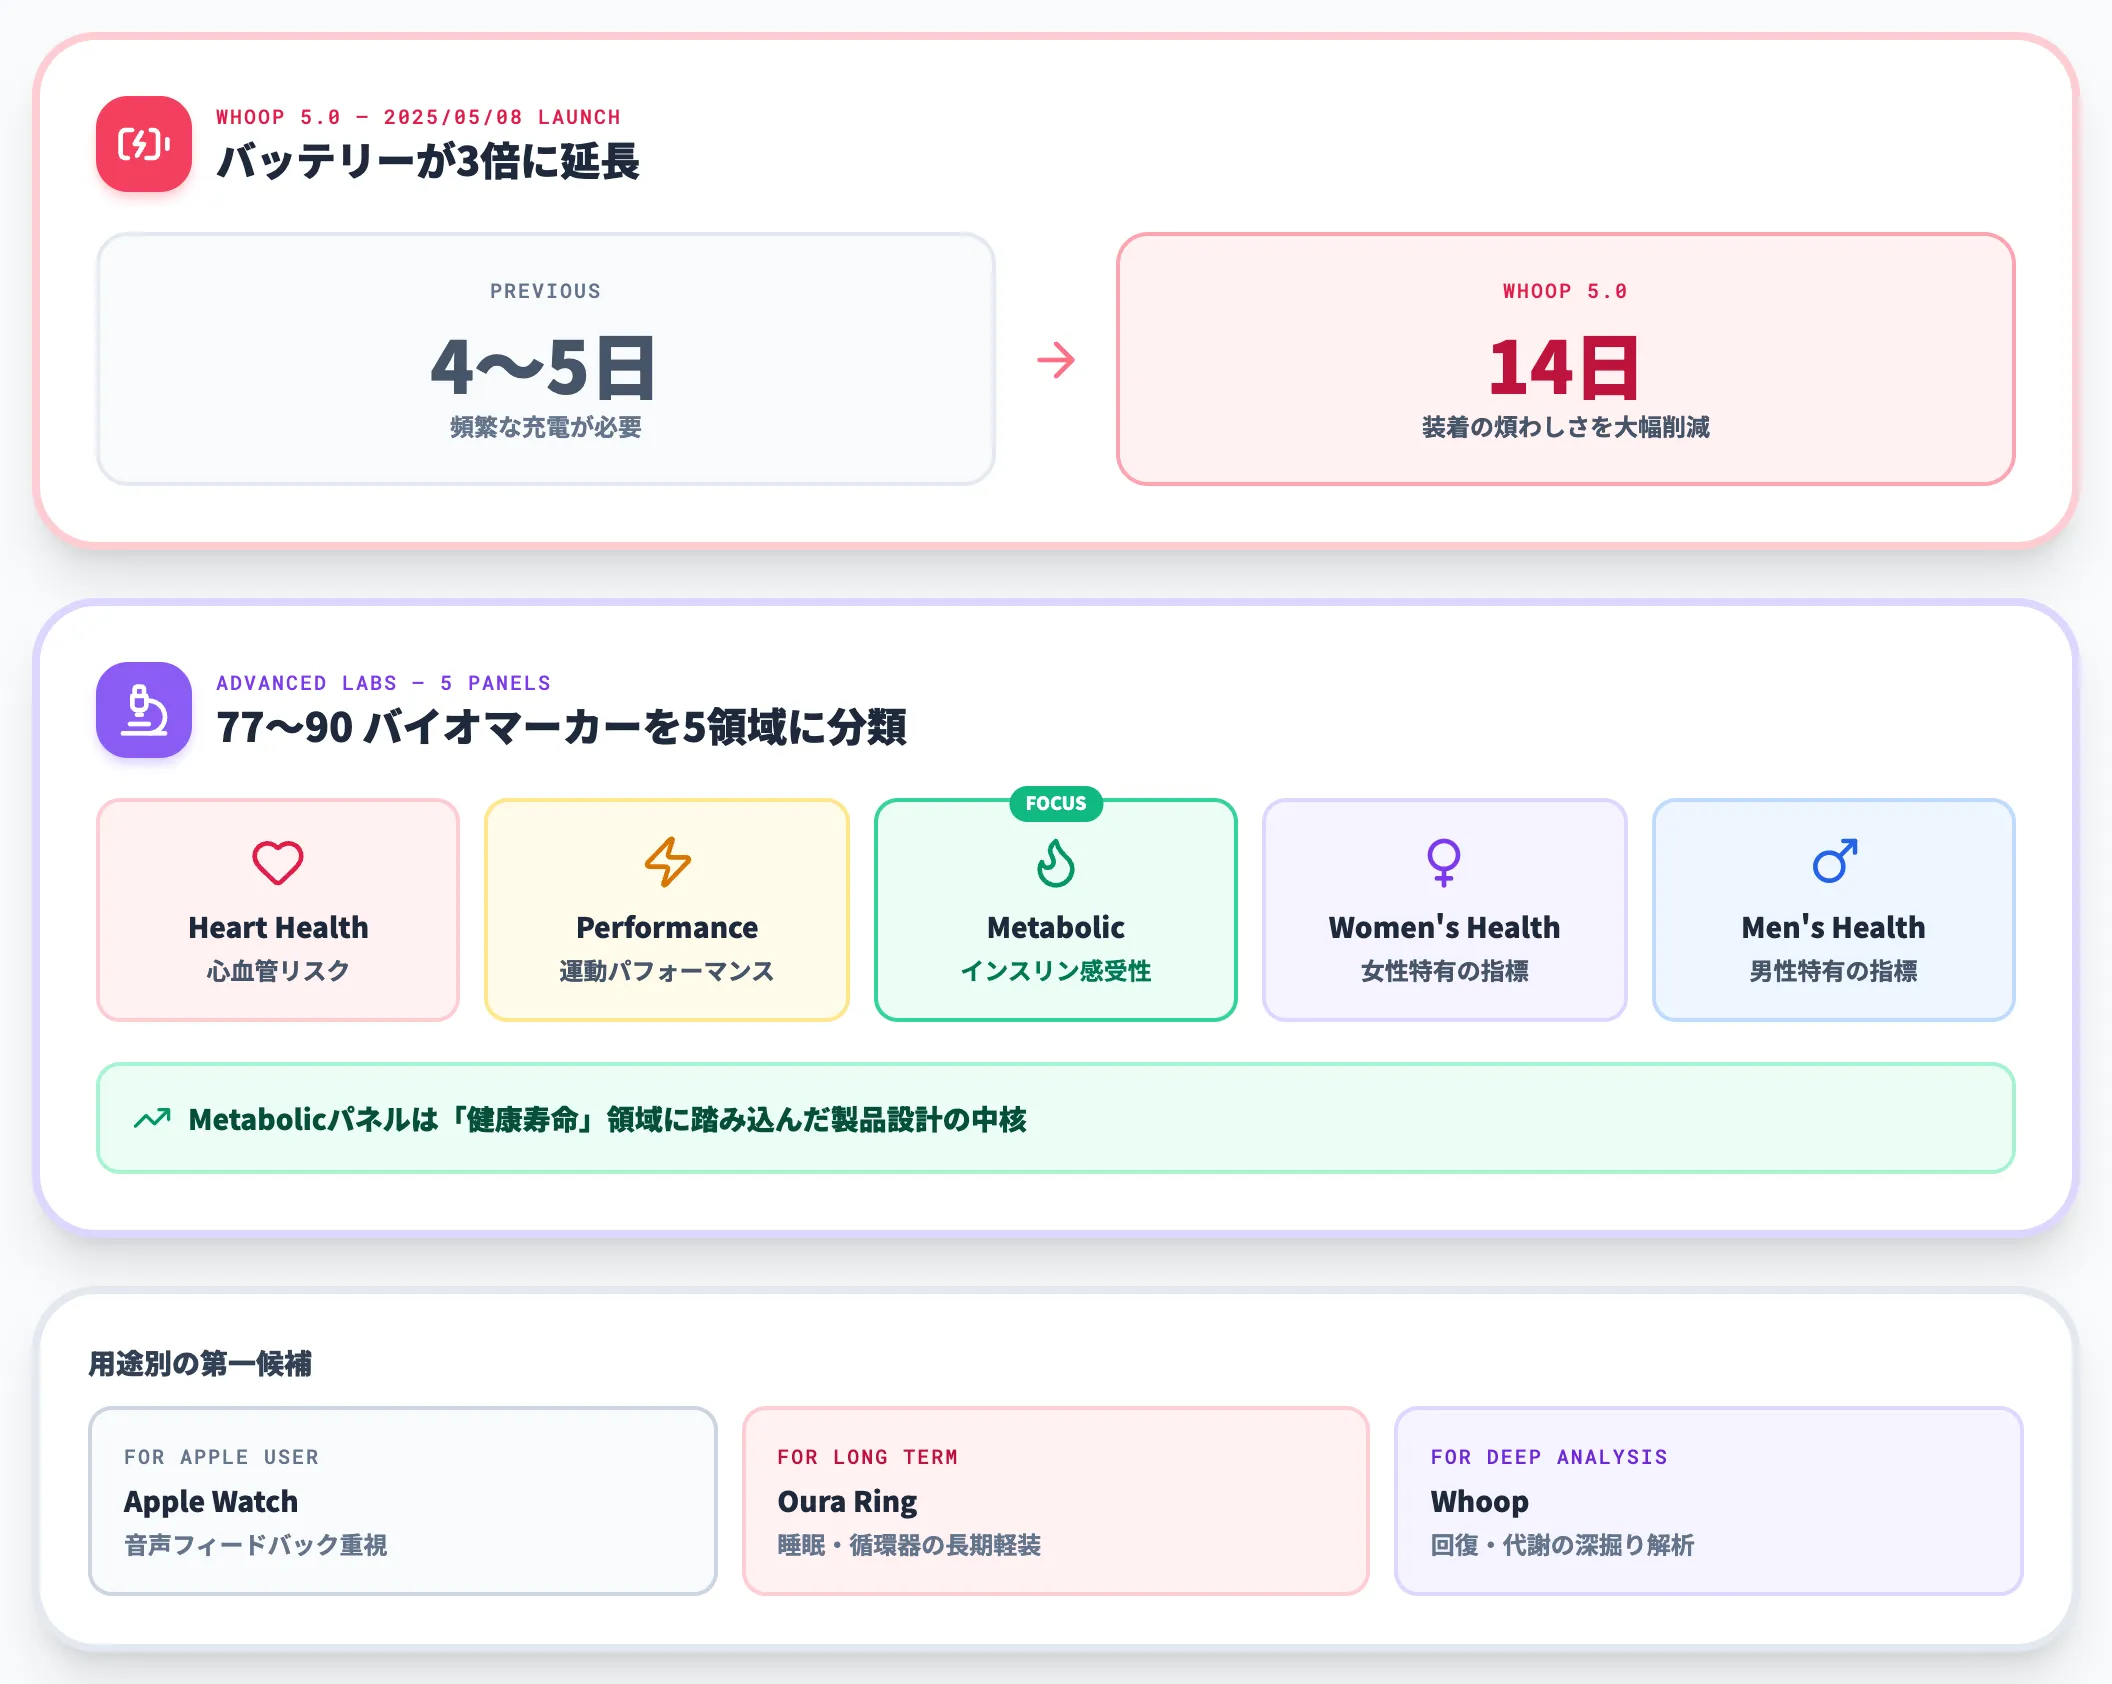The width and height of the screenshot is (2112, 1684).
Task: Click the flame icon in Metabolic card
Action: coord(1056,863)
